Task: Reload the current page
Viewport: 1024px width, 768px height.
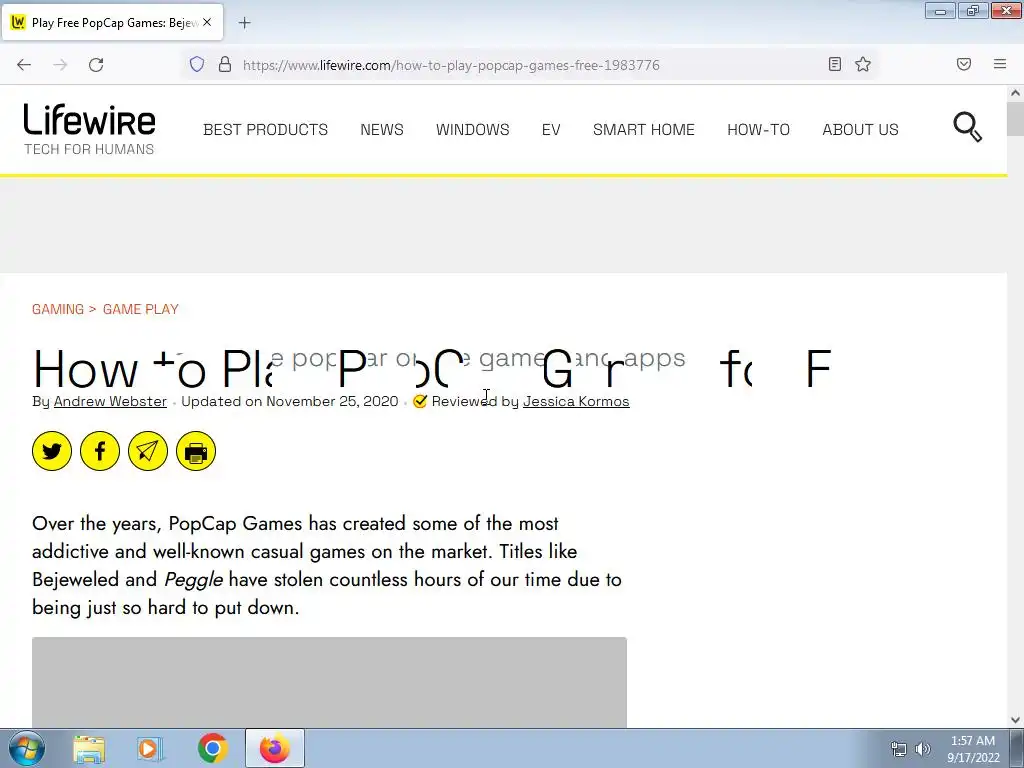Action: 96,65
